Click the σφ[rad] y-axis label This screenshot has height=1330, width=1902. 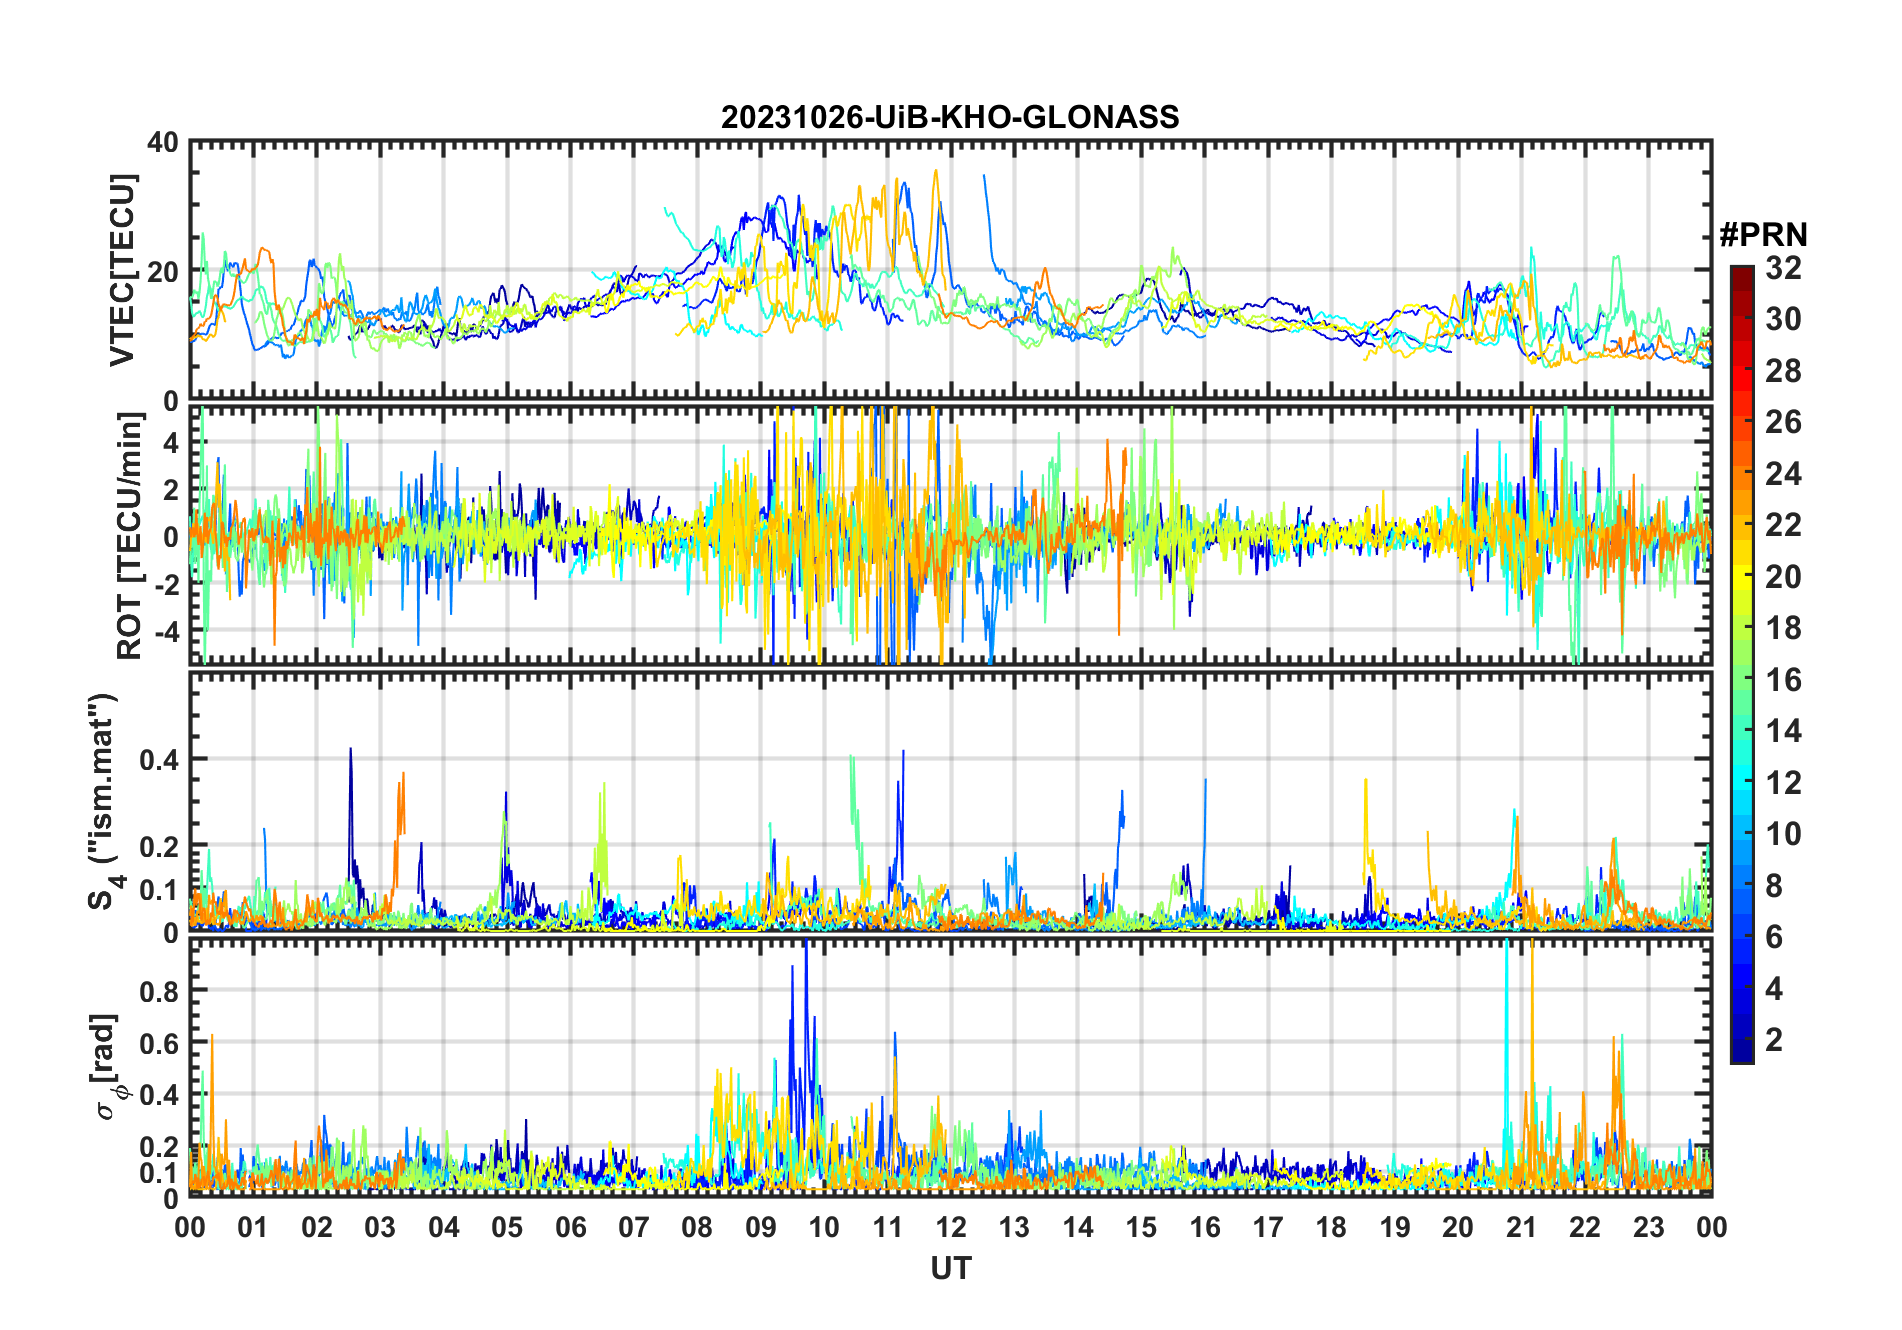106,1066
